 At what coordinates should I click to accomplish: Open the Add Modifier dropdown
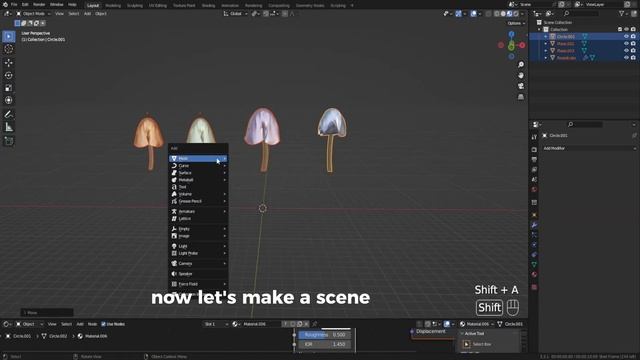pos(589,148)
